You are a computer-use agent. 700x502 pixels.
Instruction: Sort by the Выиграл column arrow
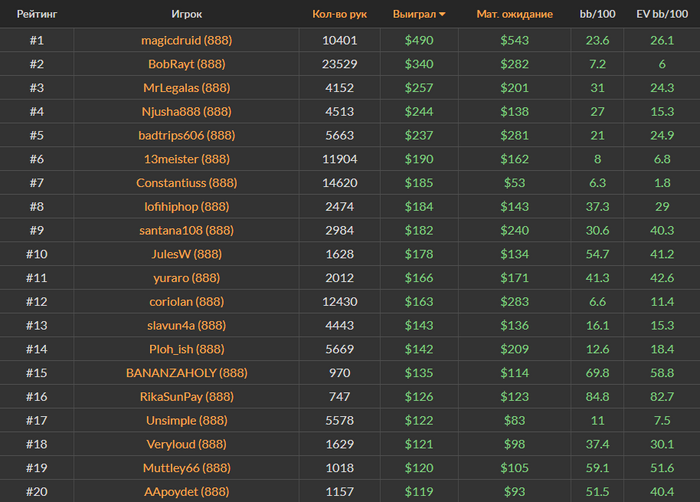[443, 15]
